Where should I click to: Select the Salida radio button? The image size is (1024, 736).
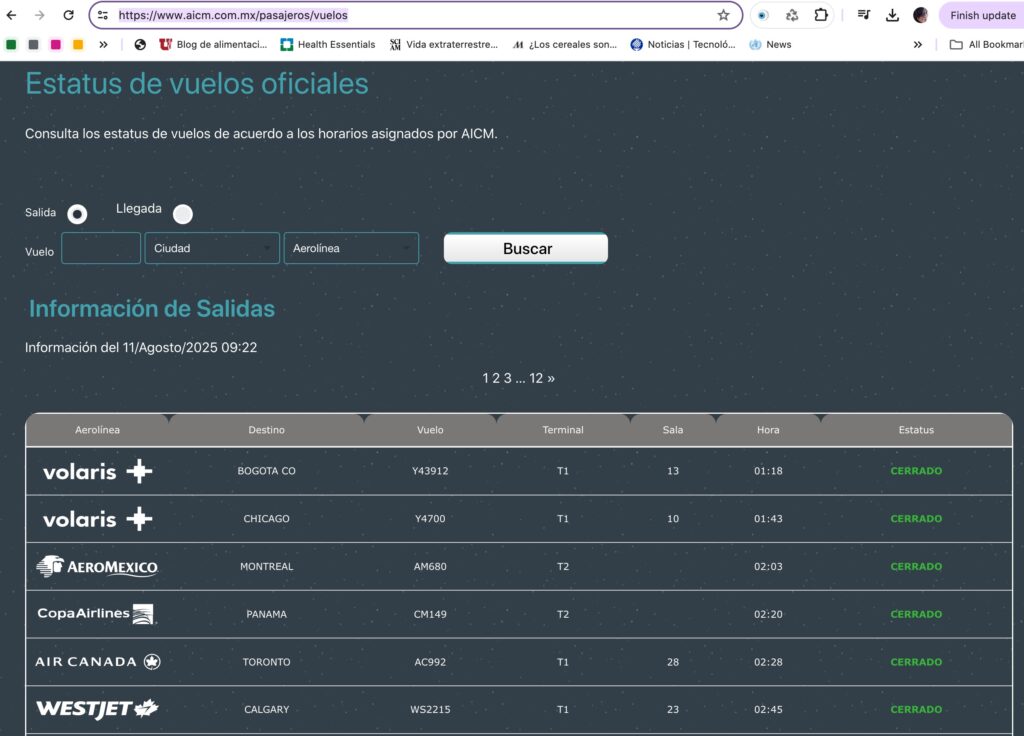76,213
